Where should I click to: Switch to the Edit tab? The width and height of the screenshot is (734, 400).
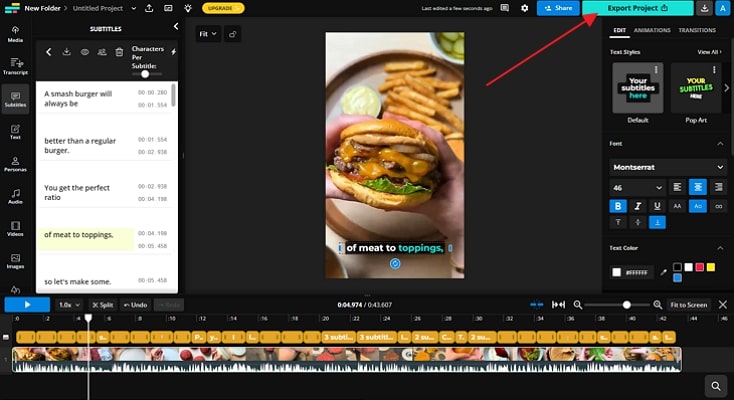pyautogui.click(x=620, y=30)
